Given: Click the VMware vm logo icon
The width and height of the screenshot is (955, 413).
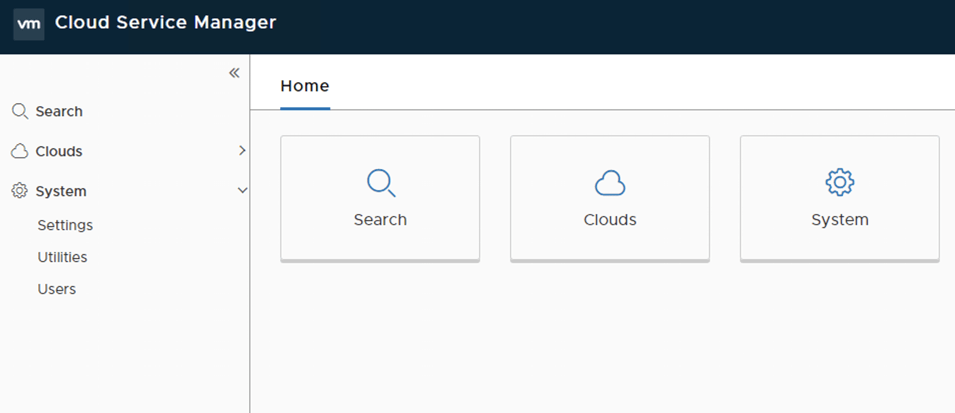Looking at the screenshot, I should (29, 23).
